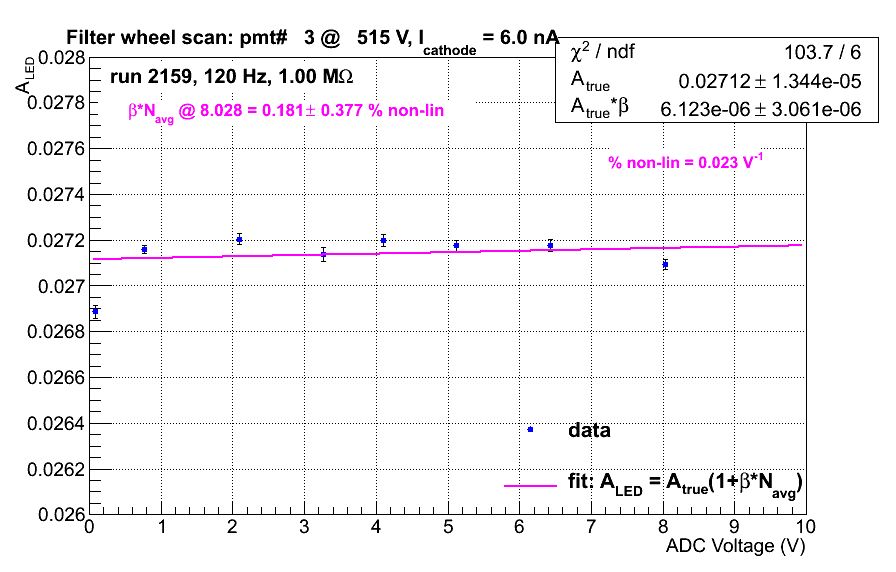This screenshot has height=572, width=896.
Task: Select the 'run 2159, 120 Hz, 1.00 MΩ' label
Action: click(231, 76)
